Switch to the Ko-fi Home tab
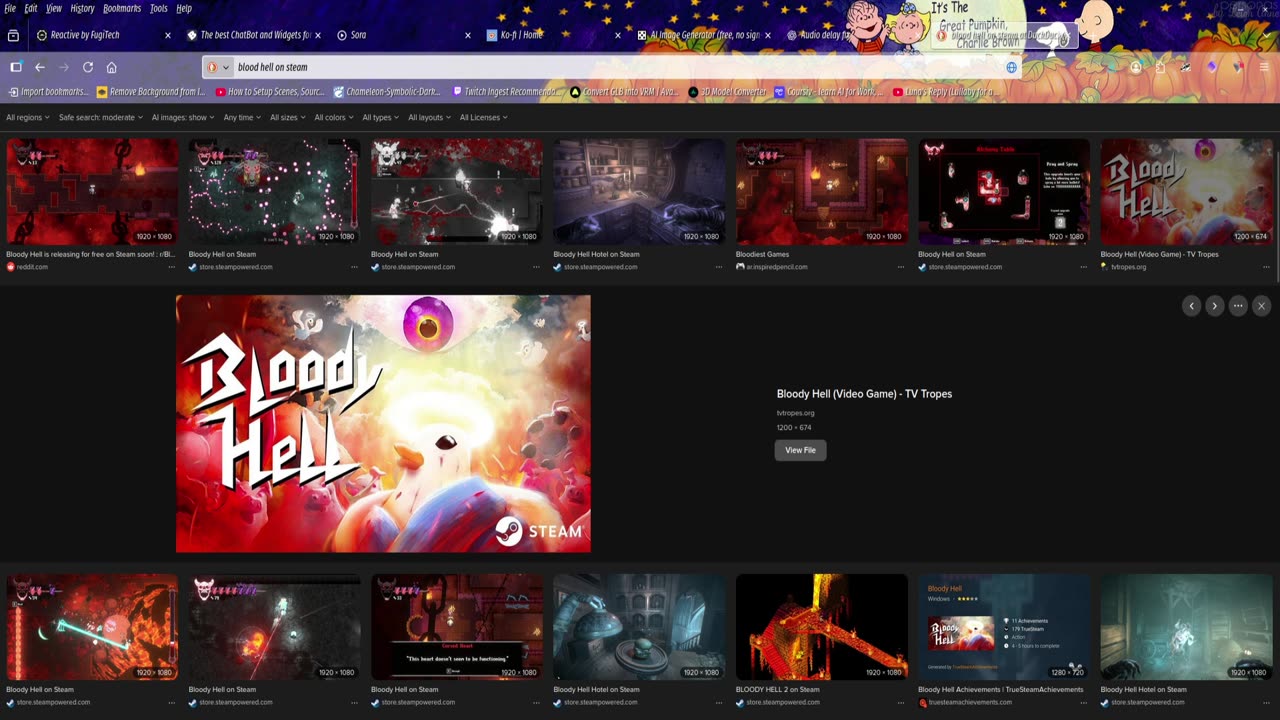The height and width of the screenshot is (720, 1280). tap(555, 35)
